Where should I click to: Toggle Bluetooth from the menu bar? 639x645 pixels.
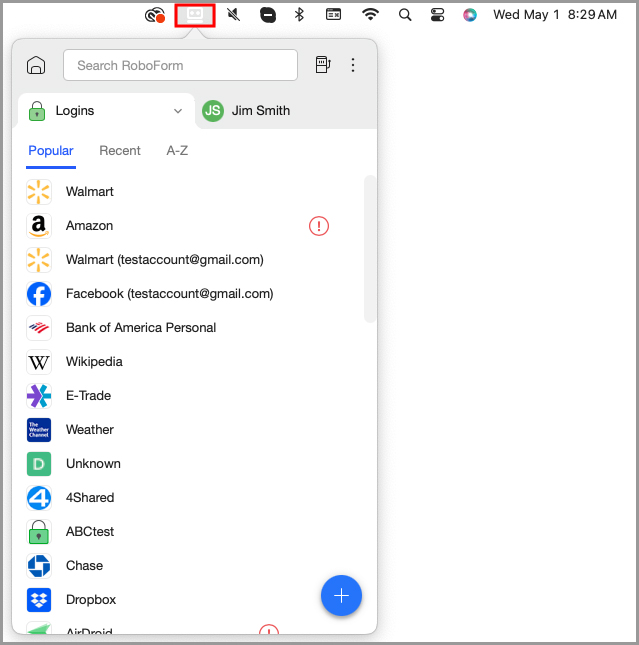tap(298, 15)
